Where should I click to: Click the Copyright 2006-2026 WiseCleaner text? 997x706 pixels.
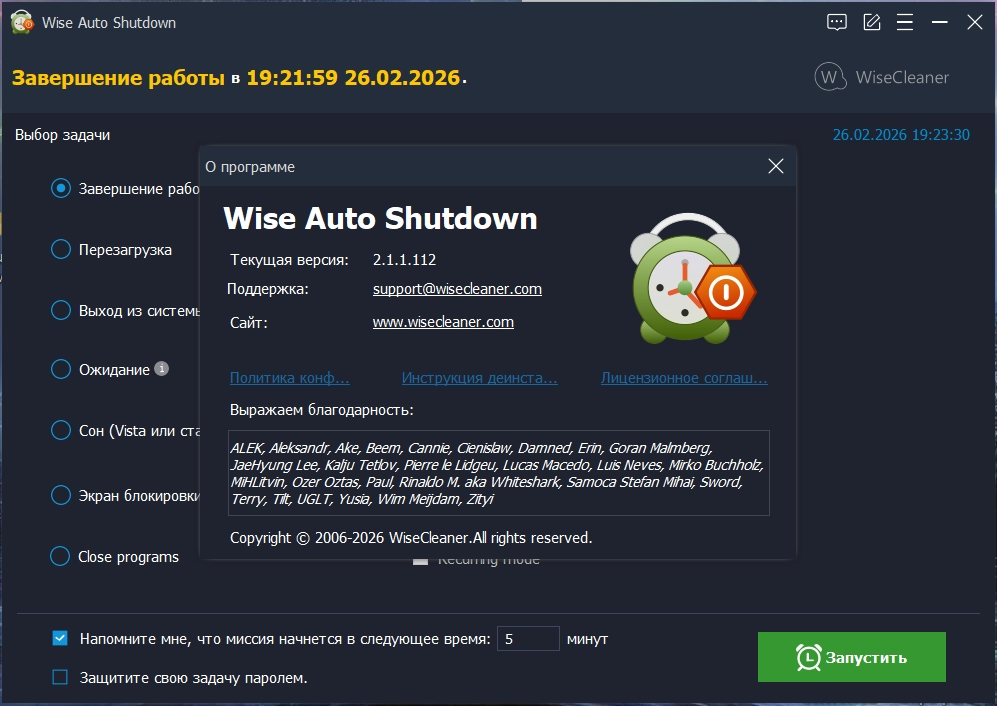411,538
